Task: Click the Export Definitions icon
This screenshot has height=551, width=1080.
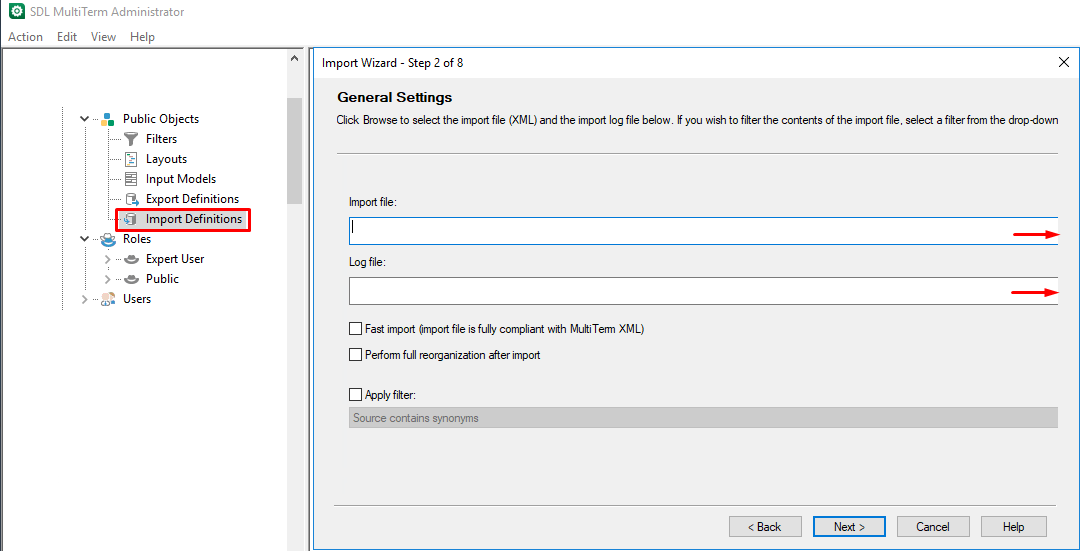Action: tap(131, 199)
